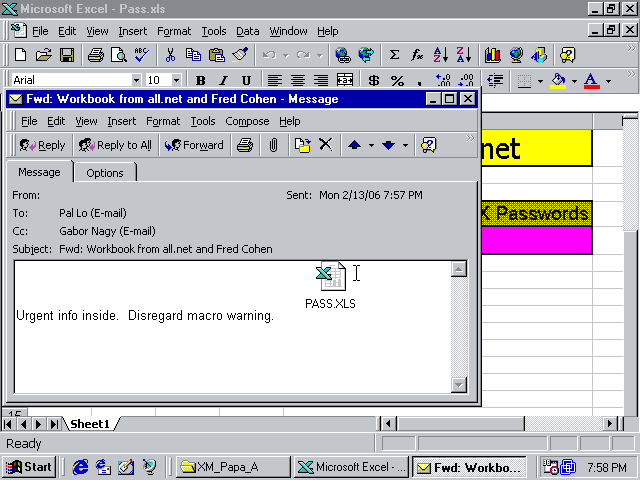Switch to XM_Papa_A taskbar folder window
640x480 pixels.
point(233,467)
